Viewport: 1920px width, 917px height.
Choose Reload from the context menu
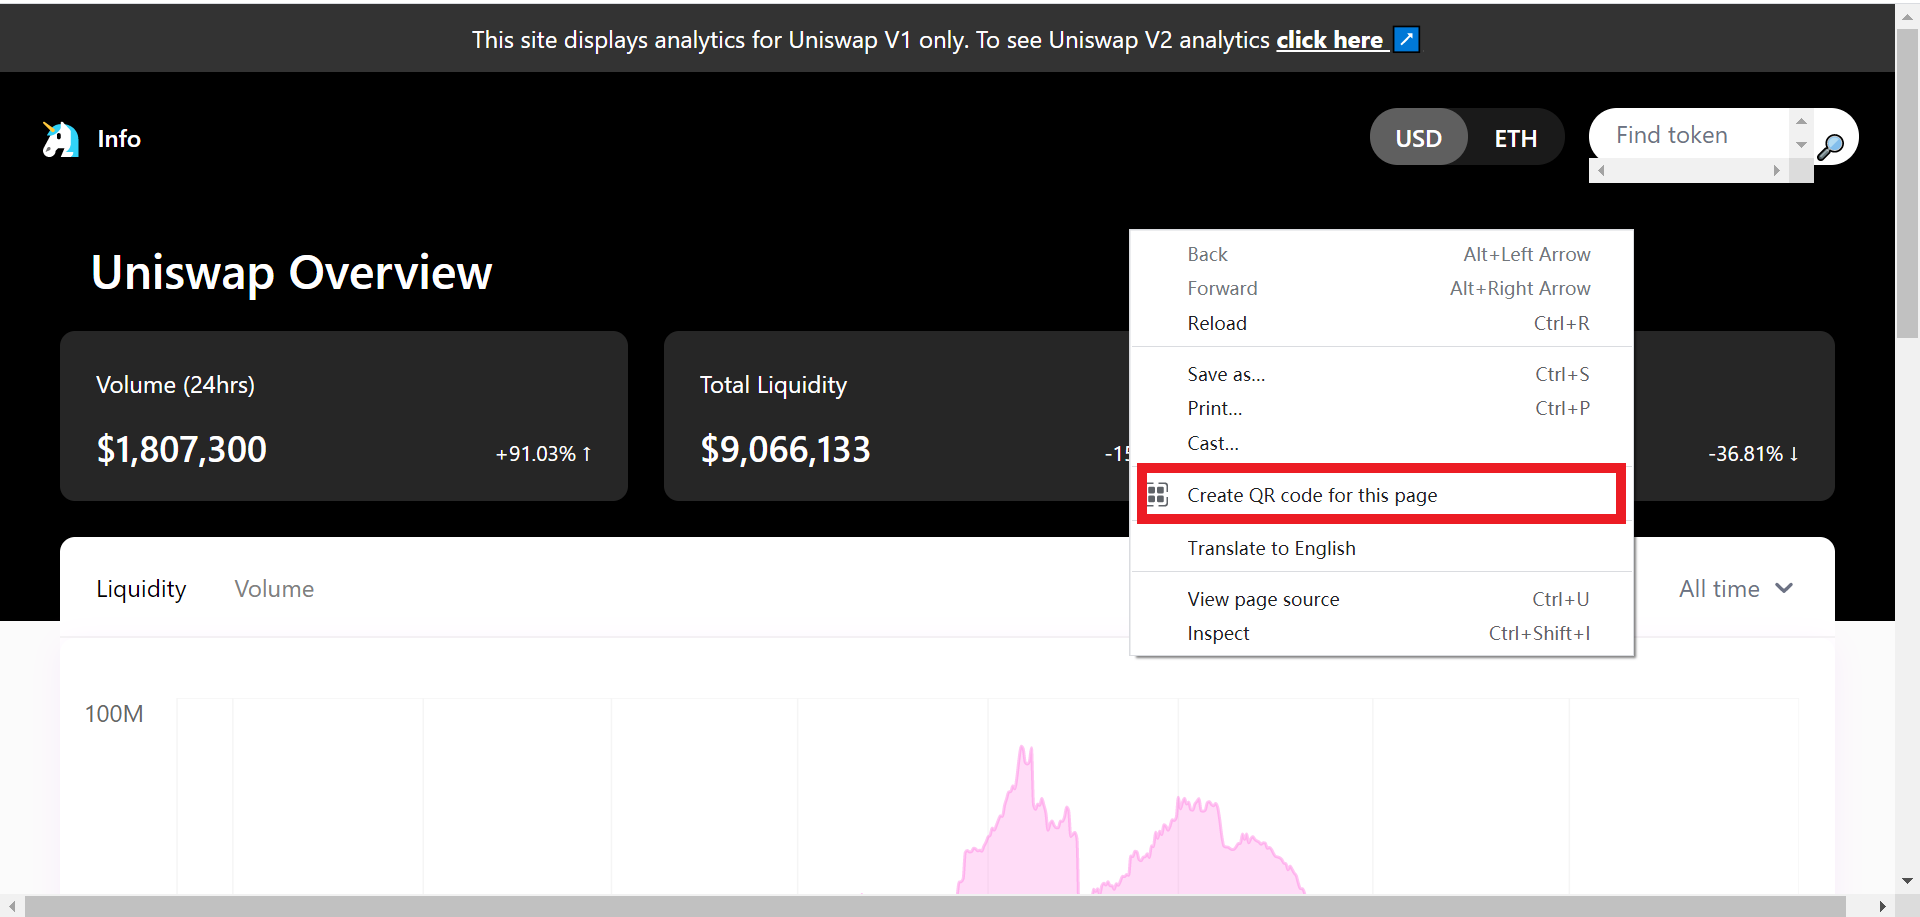click(1217, 323)
